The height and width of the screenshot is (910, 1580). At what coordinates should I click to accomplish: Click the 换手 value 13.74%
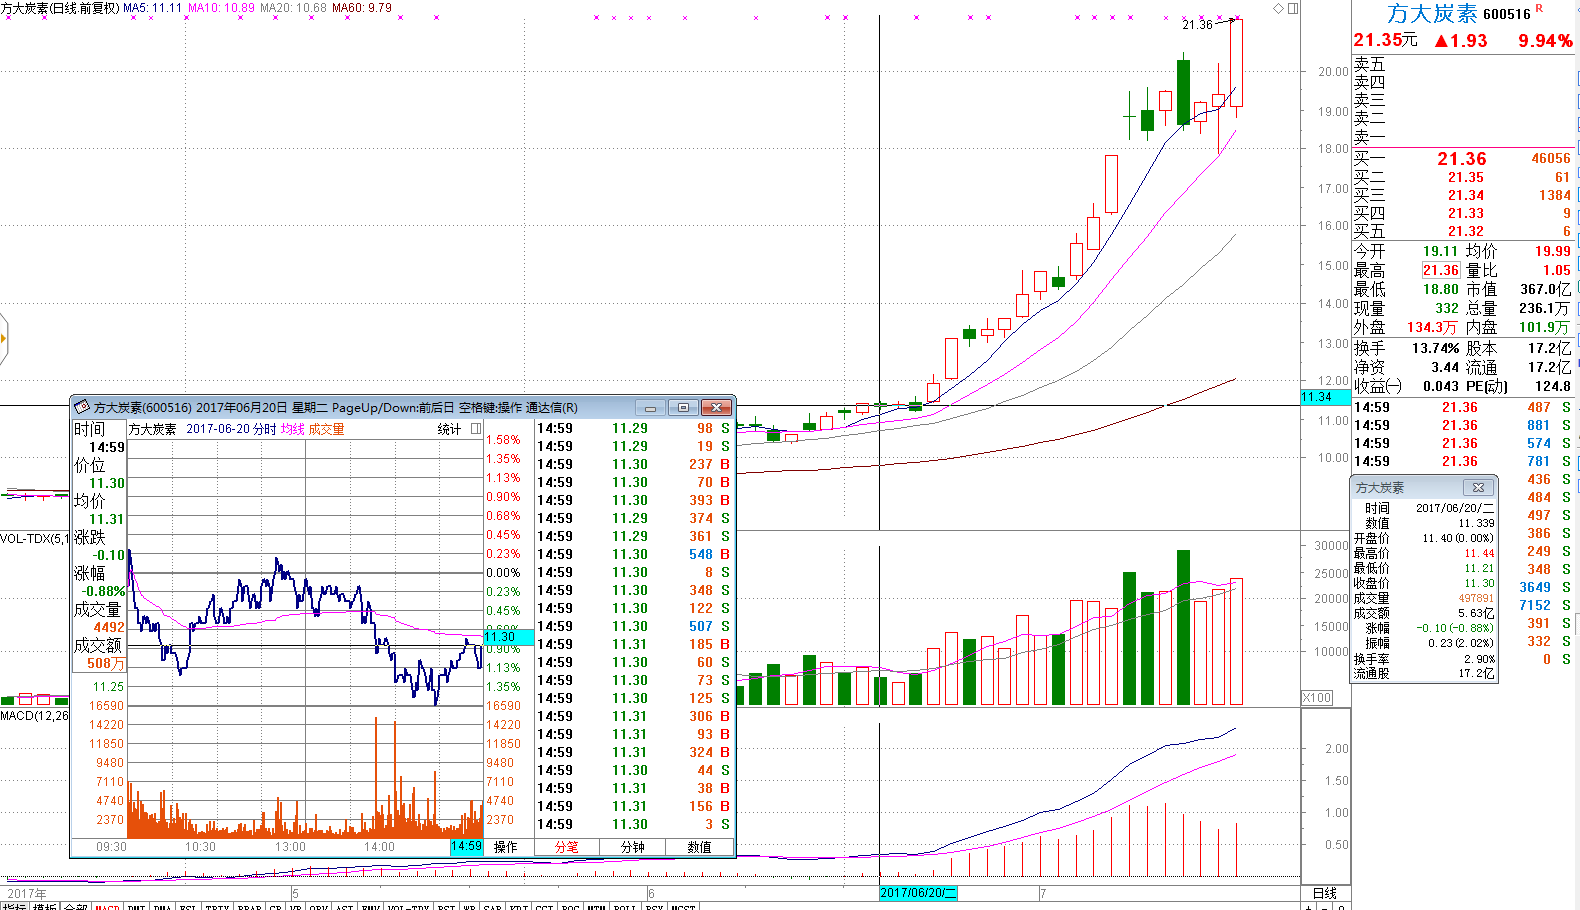1436,349
